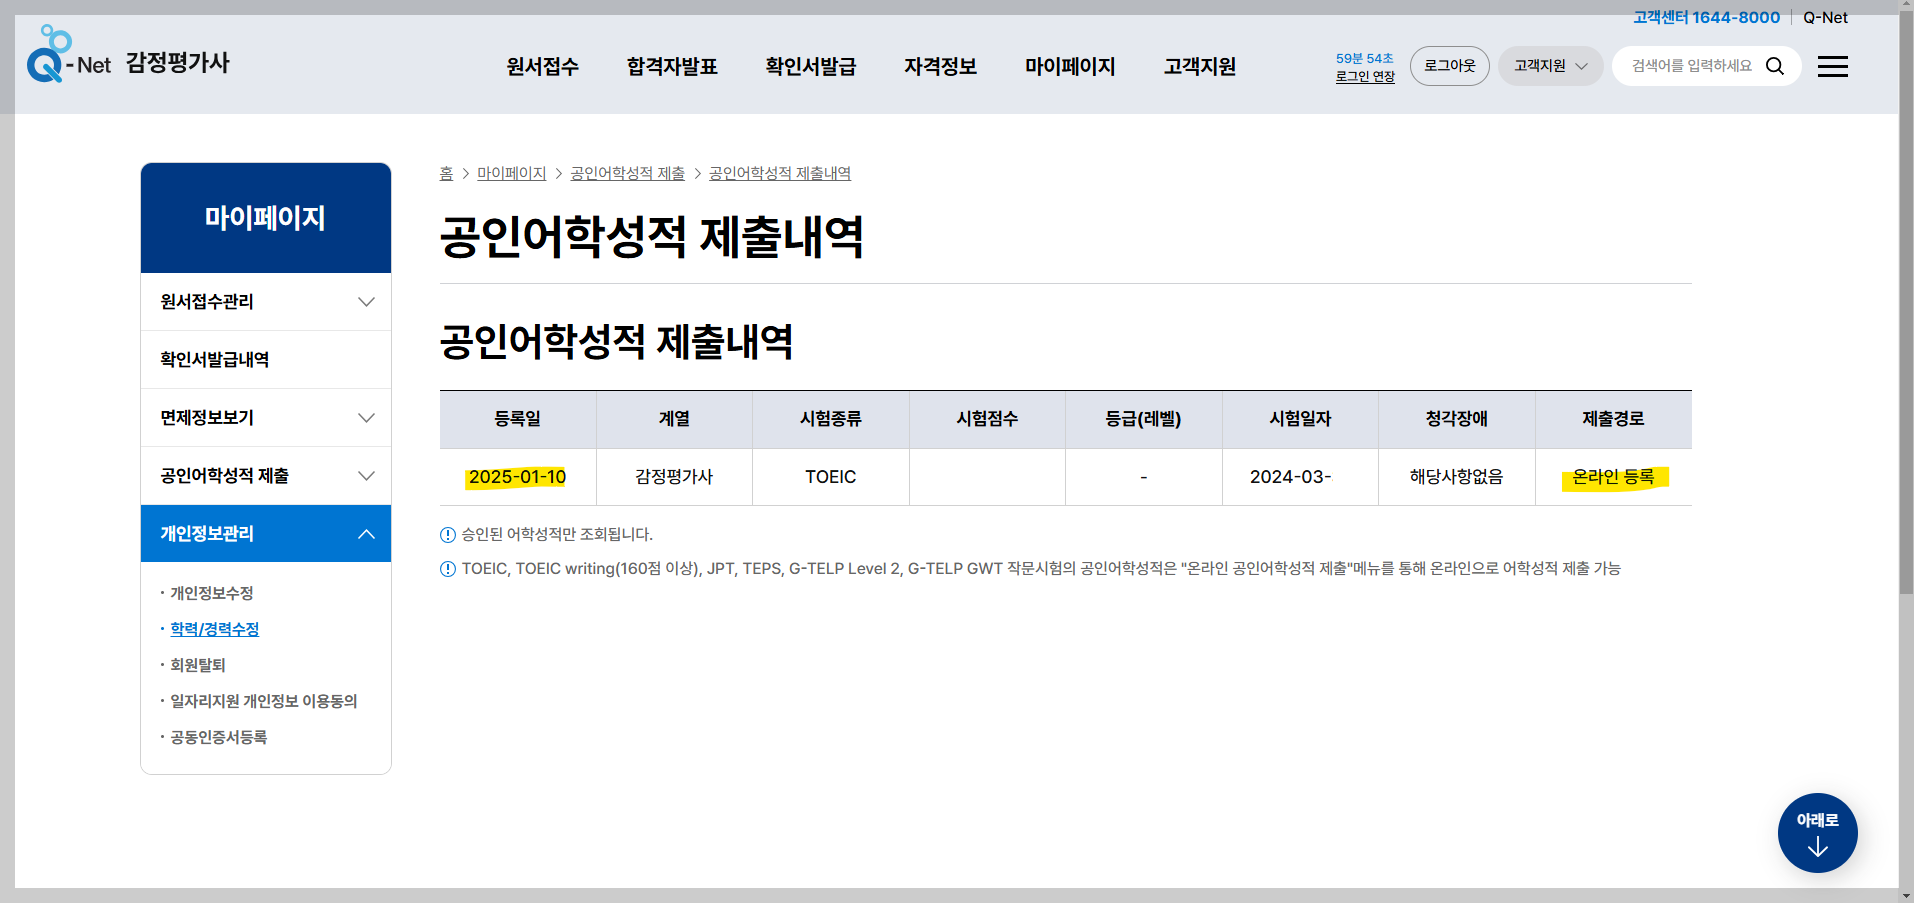Open the 자격정보 top menu
This screenshot has width=1914, height=903.
(x=940, y=66)
